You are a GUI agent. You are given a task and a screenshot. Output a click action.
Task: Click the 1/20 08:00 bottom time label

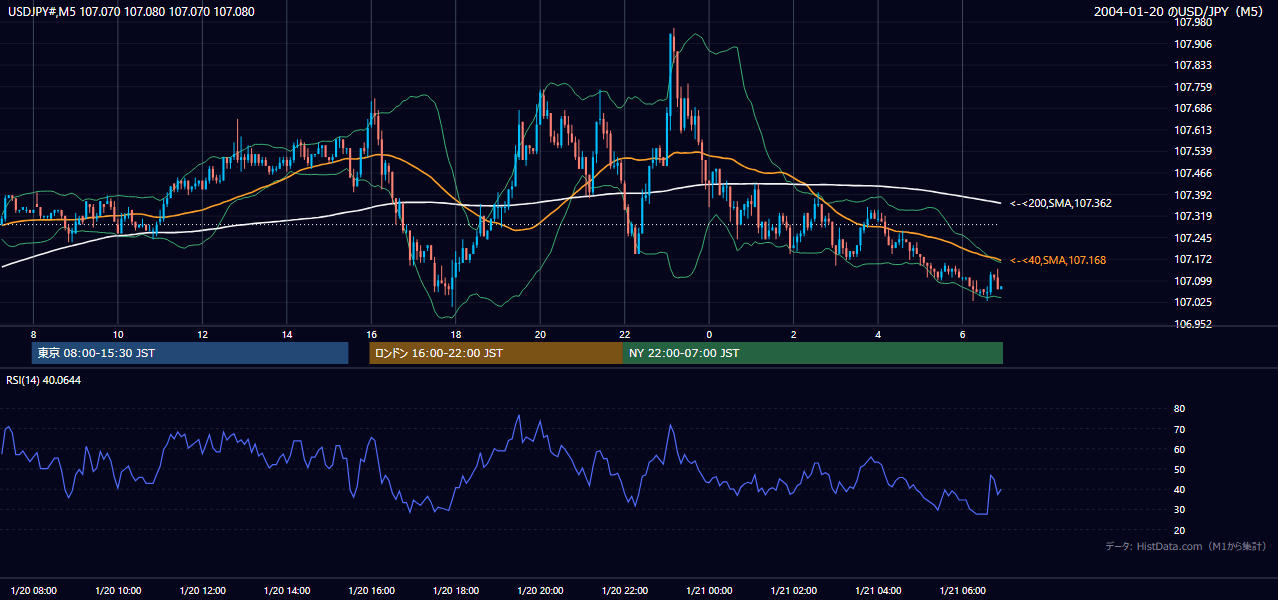pos(33,590)
